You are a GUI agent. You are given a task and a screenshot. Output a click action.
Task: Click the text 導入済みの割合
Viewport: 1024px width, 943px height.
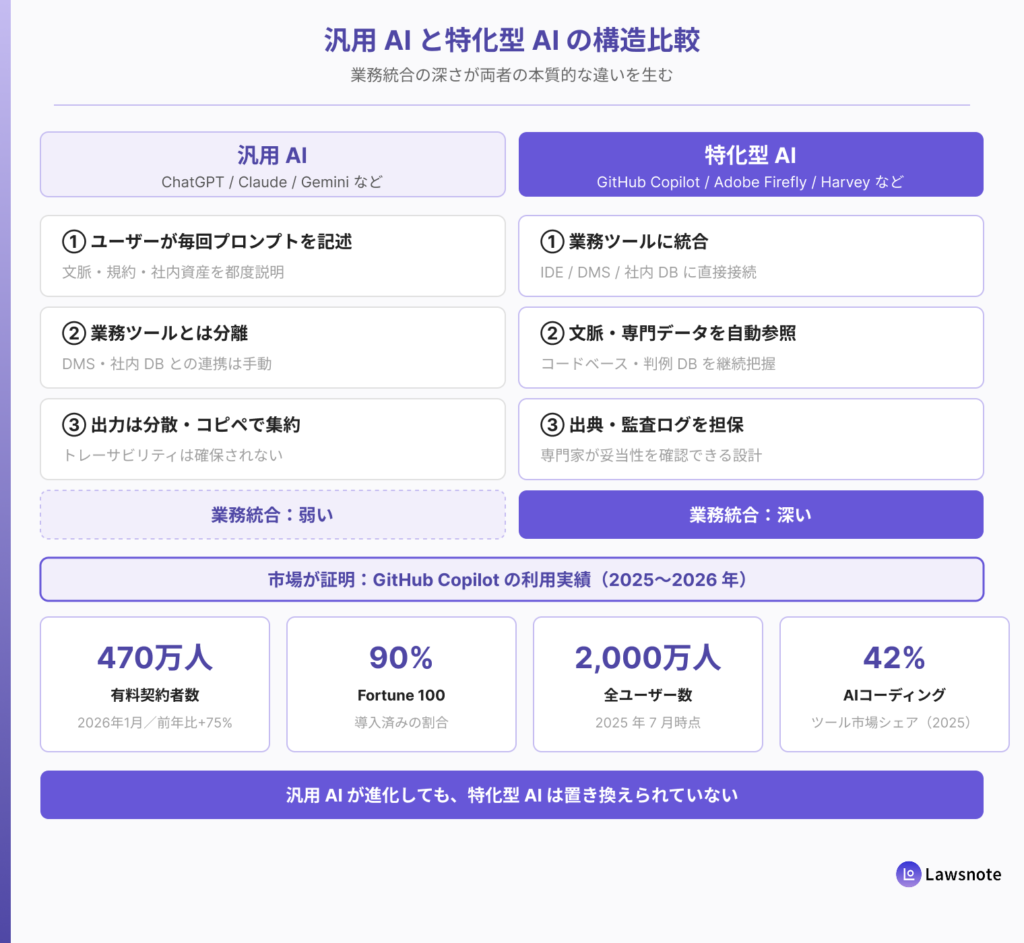pos(401,723)
